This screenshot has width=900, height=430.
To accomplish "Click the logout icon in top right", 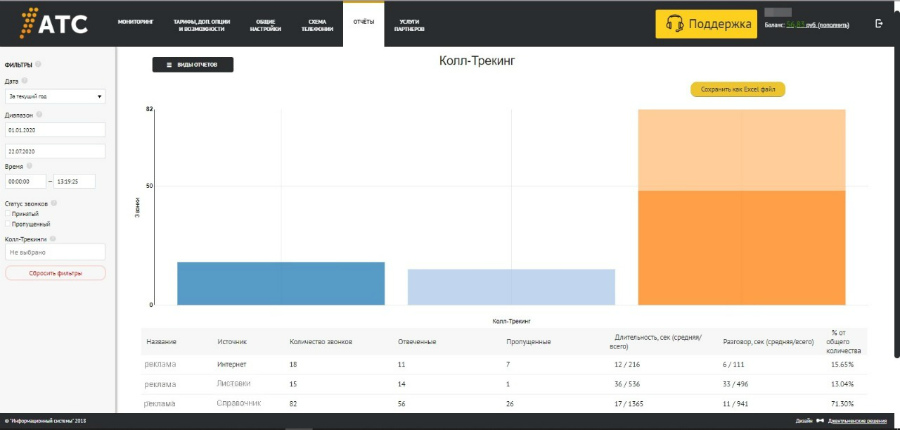I will coord(879,23).
